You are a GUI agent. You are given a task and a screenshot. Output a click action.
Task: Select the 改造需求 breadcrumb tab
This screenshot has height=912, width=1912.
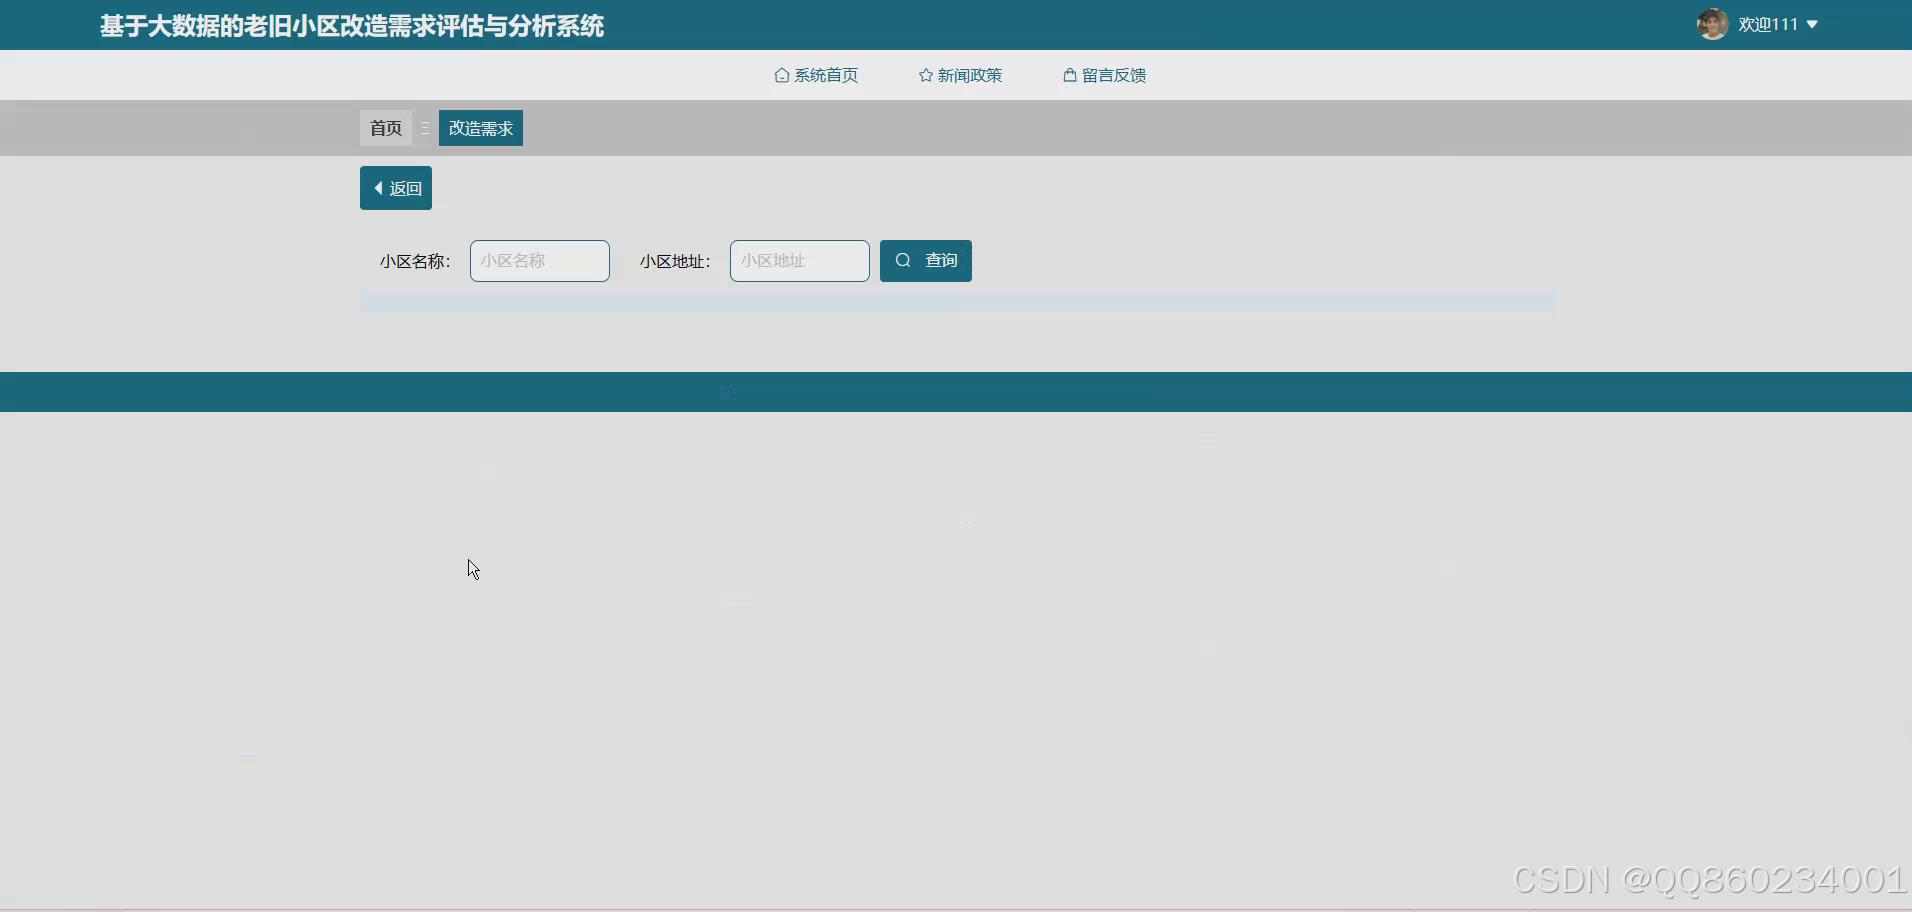pos(481,128)
